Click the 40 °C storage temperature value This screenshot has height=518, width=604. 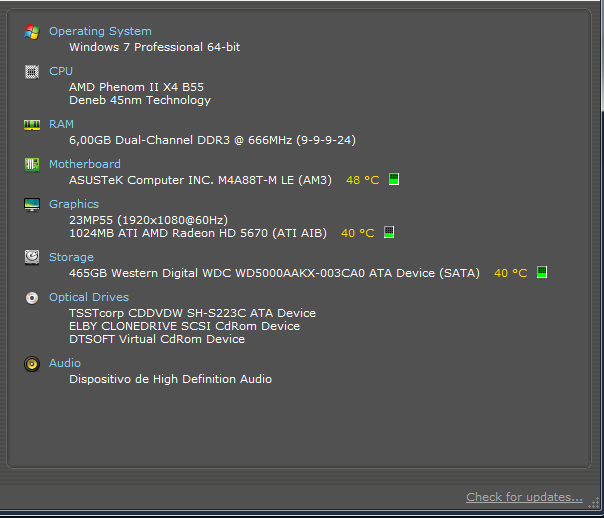510,273
